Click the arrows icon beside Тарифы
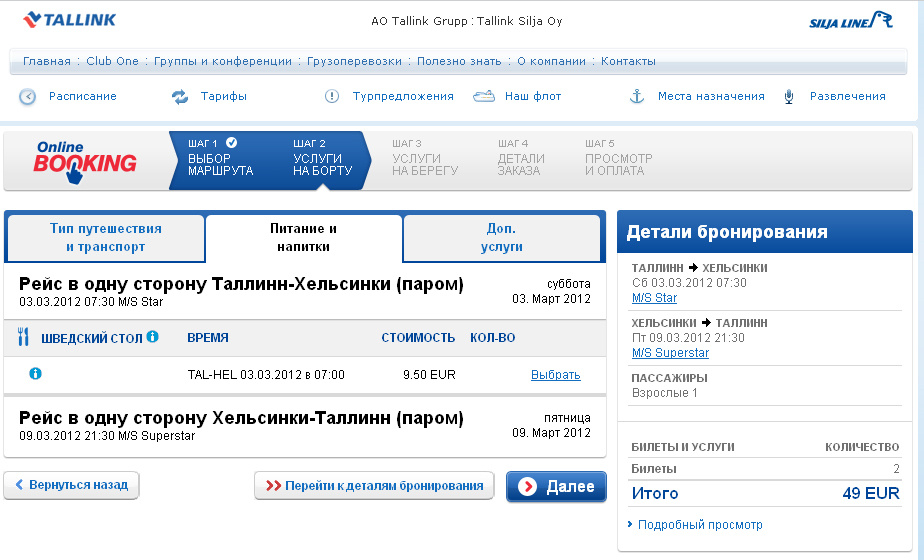Screen dimensions: 924x560 [180, 97]
